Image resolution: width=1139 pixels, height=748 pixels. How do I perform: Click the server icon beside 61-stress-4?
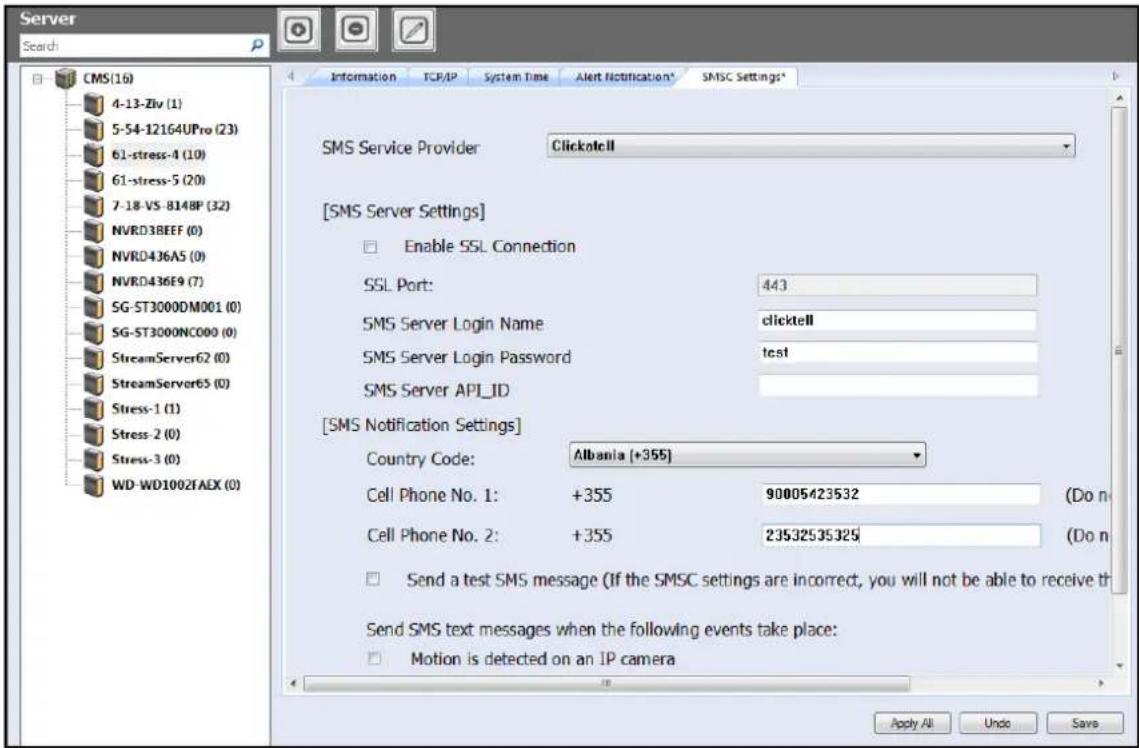(x=94, y=155)
